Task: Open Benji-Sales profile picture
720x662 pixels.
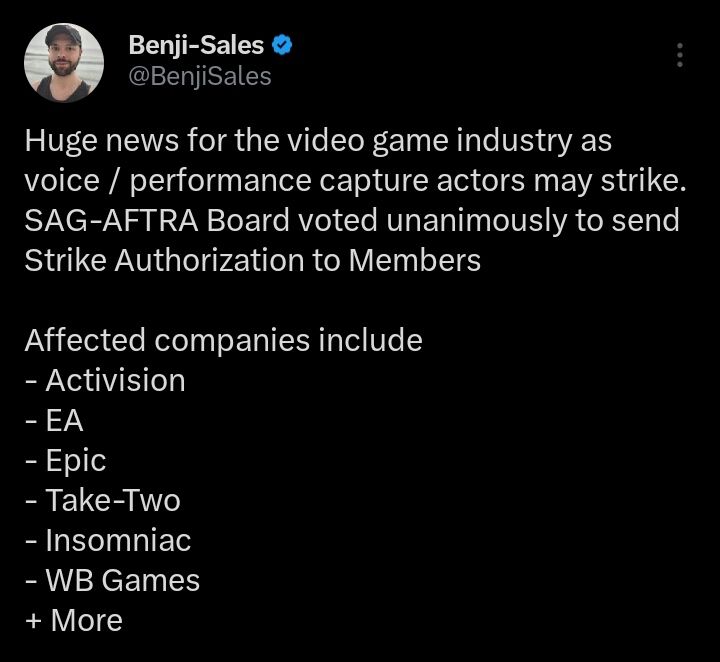Action: (x=63, y=63)
